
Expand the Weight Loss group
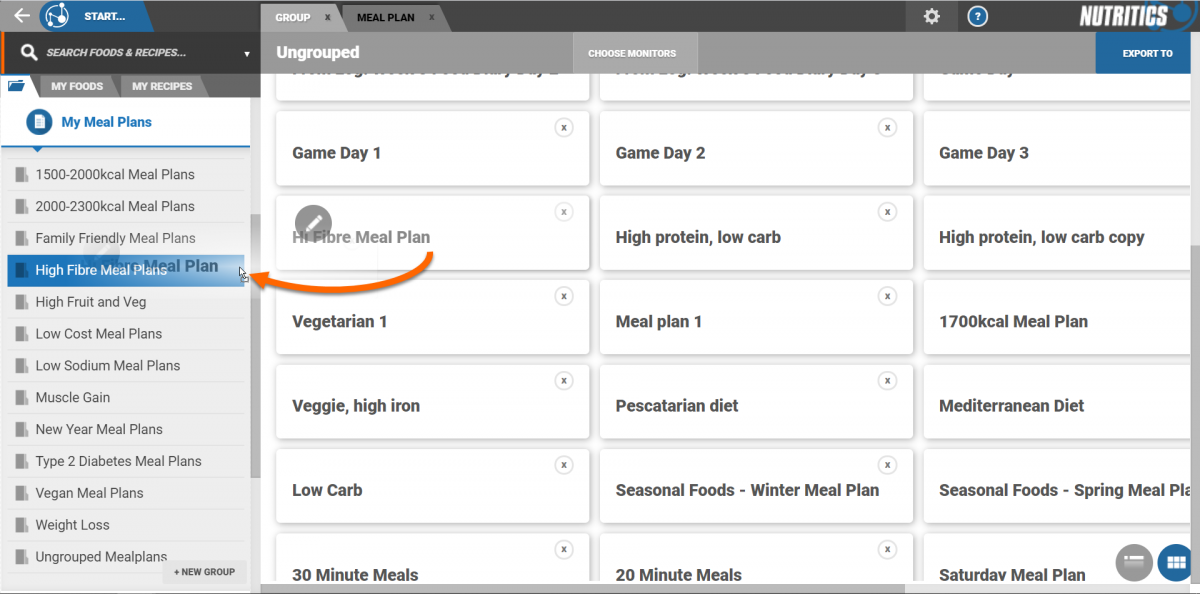pyautogui.click(x=73, y=525)
